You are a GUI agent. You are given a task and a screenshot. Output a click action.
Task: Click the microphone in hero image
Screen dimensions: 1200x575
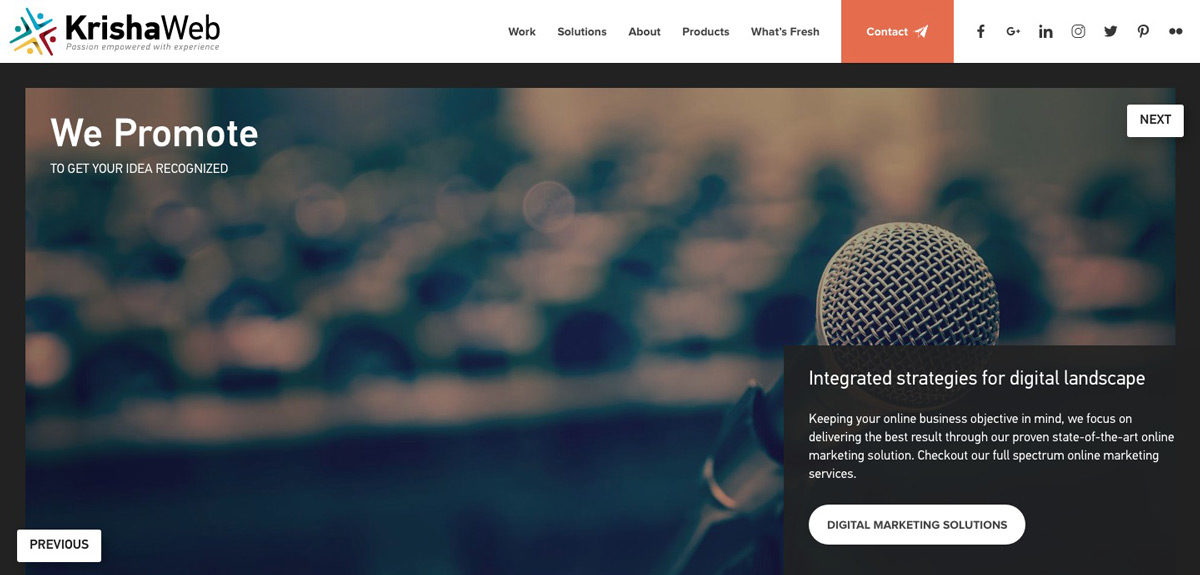(907, 287)
